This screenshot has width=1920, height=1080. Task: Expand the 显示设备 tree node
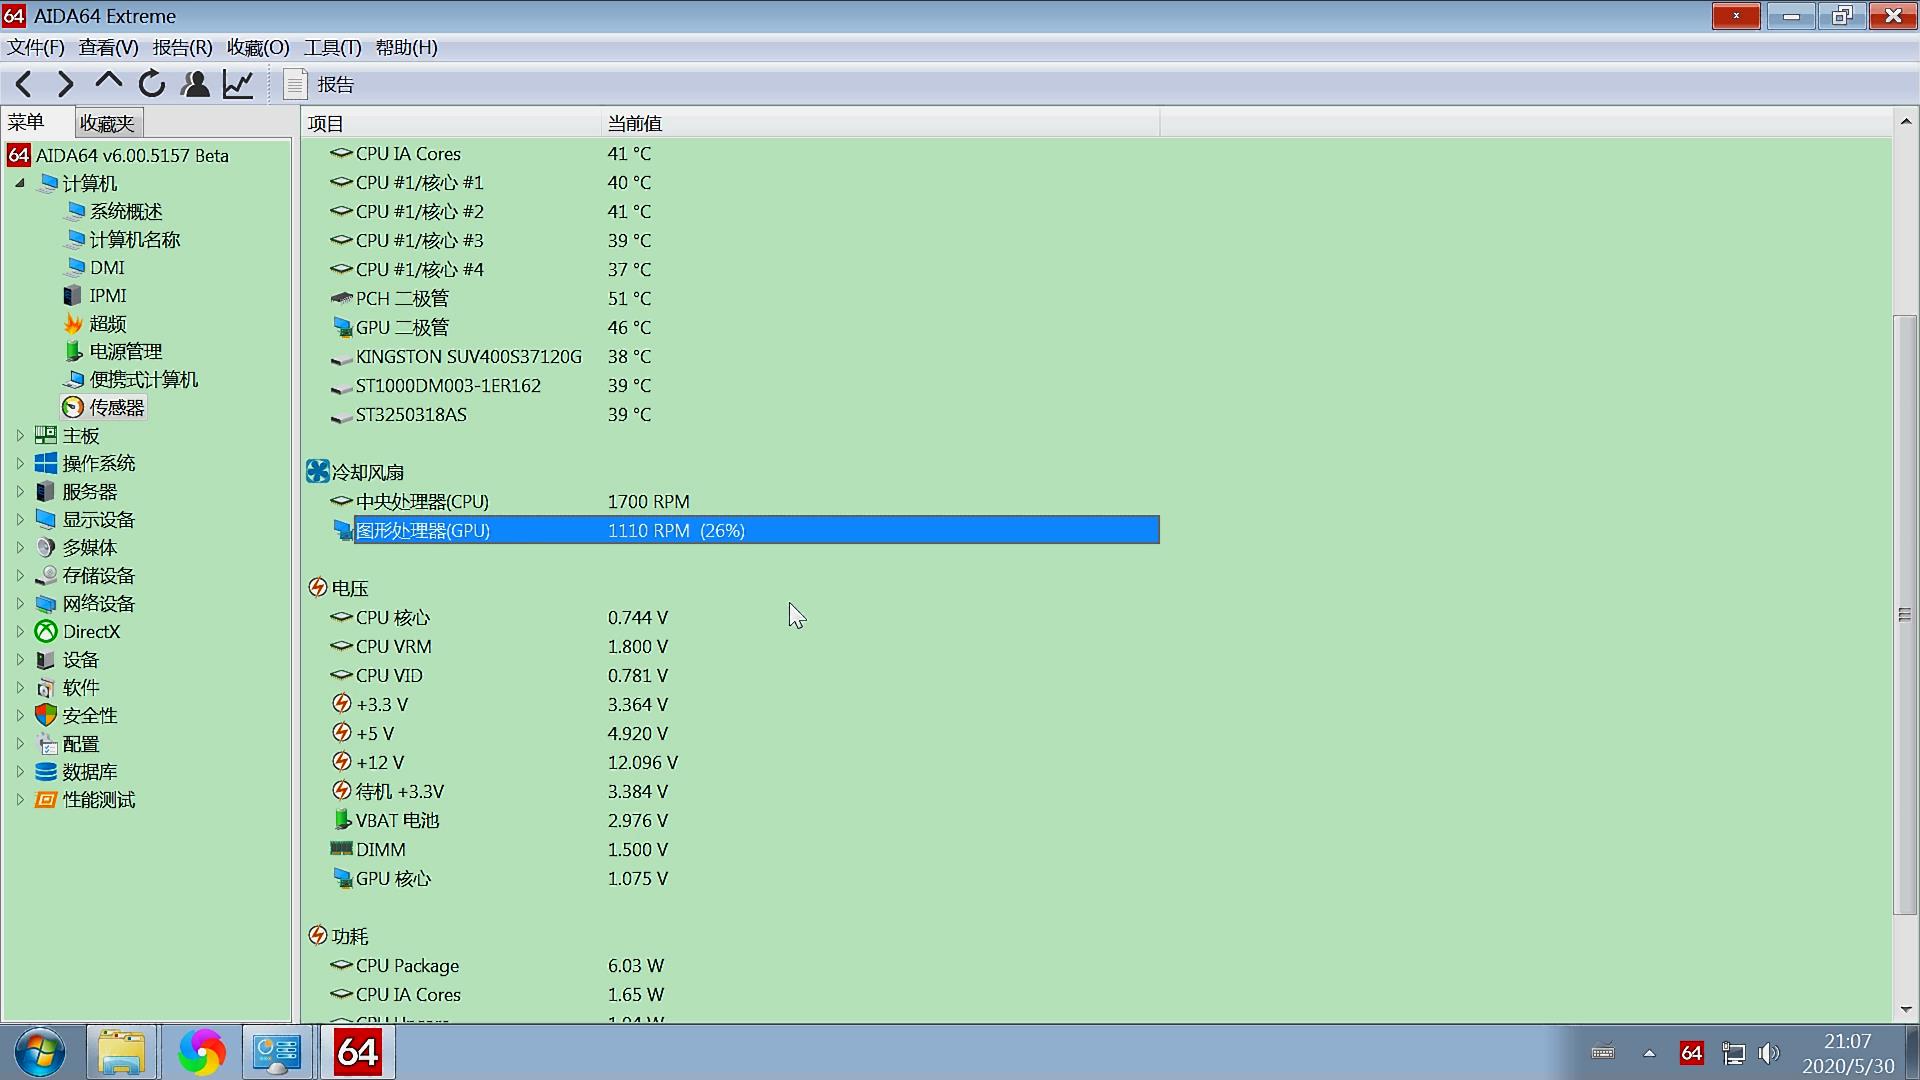(x=20, y=520)
